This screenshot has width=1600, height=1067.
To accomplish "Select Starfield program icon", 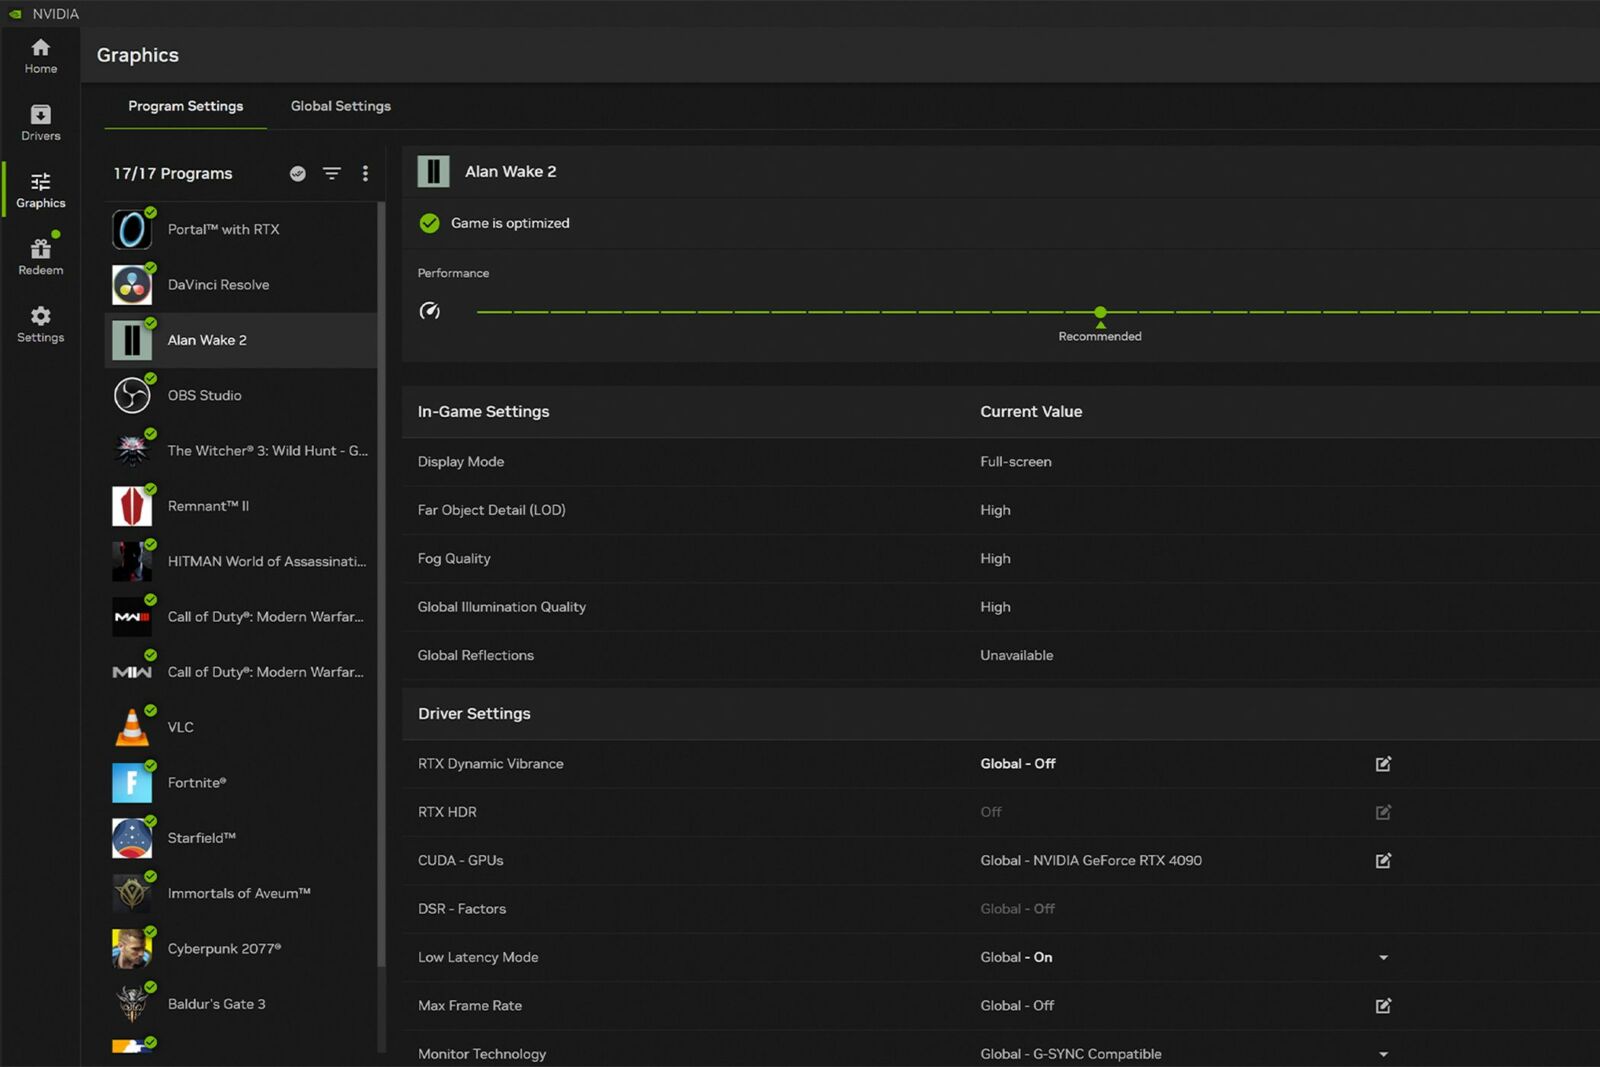I will 132,838.
